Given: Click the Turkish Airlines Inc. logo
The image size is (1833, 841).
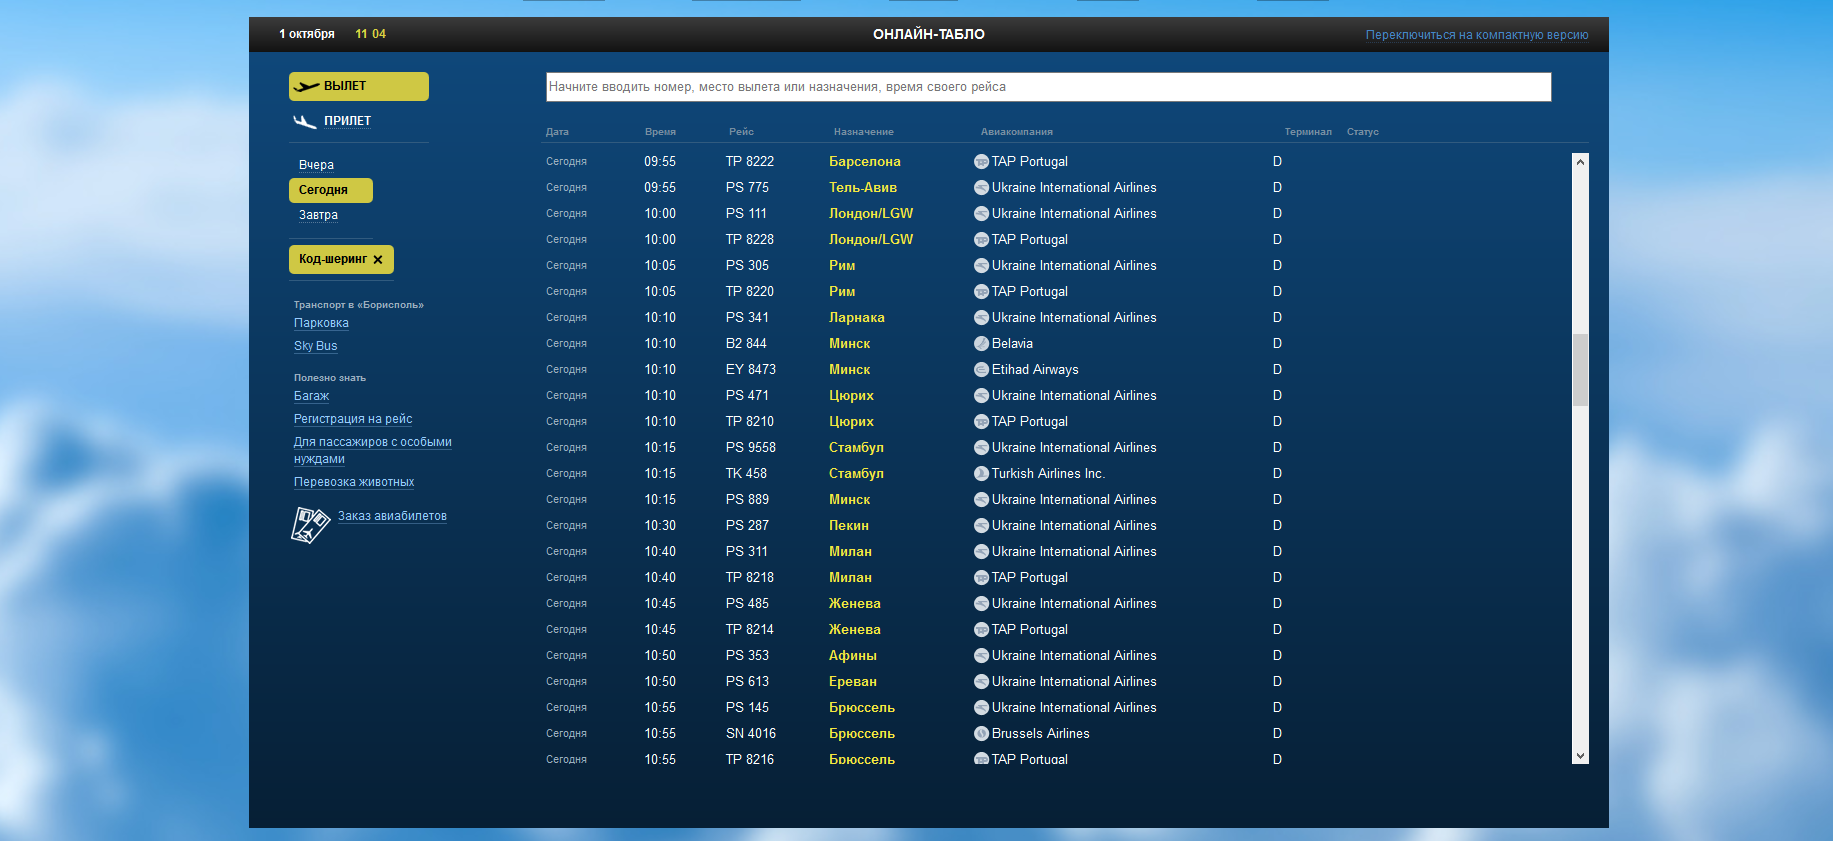Looking at the screenshot, I should point(981,474).
